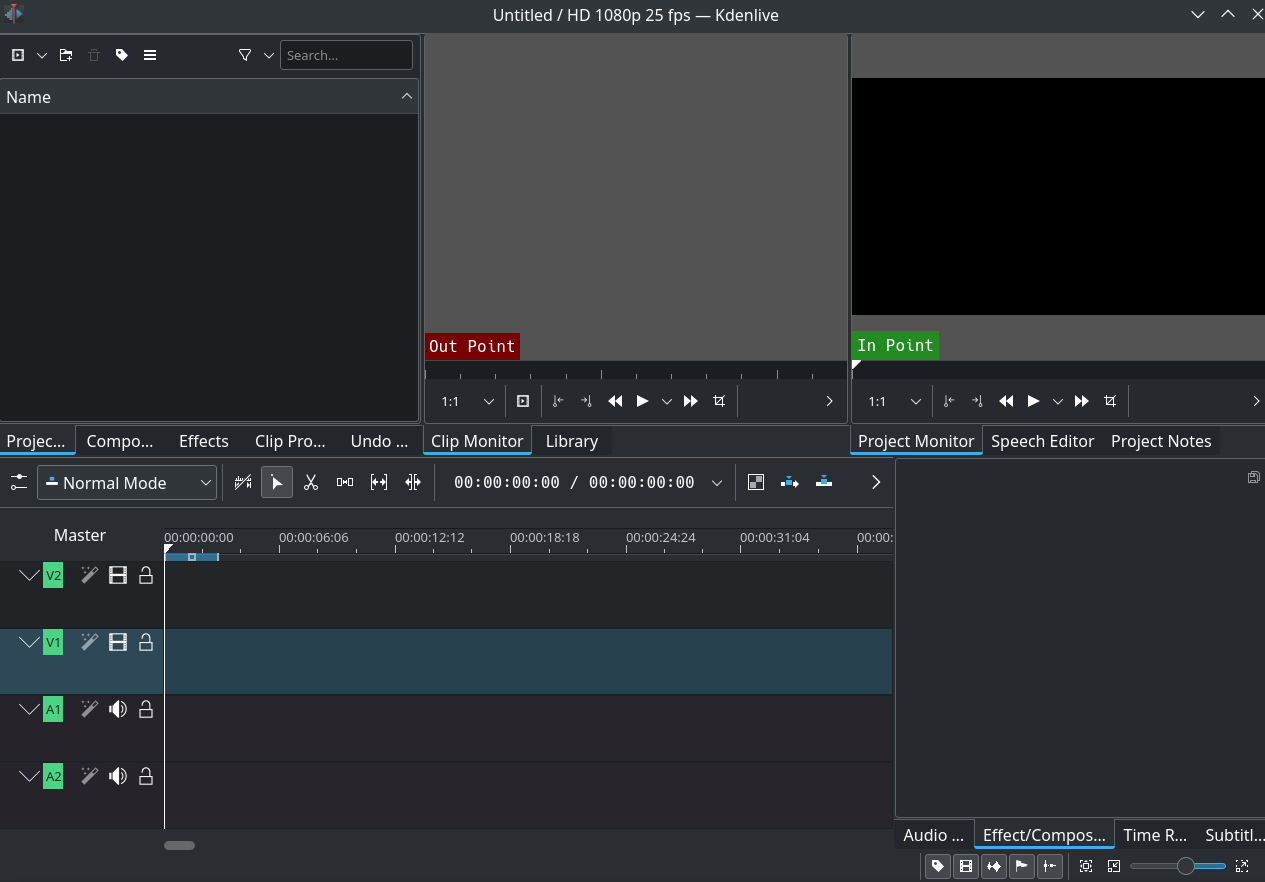Click the crop edit-mode icon in Clip Monitor

point(719,401)
